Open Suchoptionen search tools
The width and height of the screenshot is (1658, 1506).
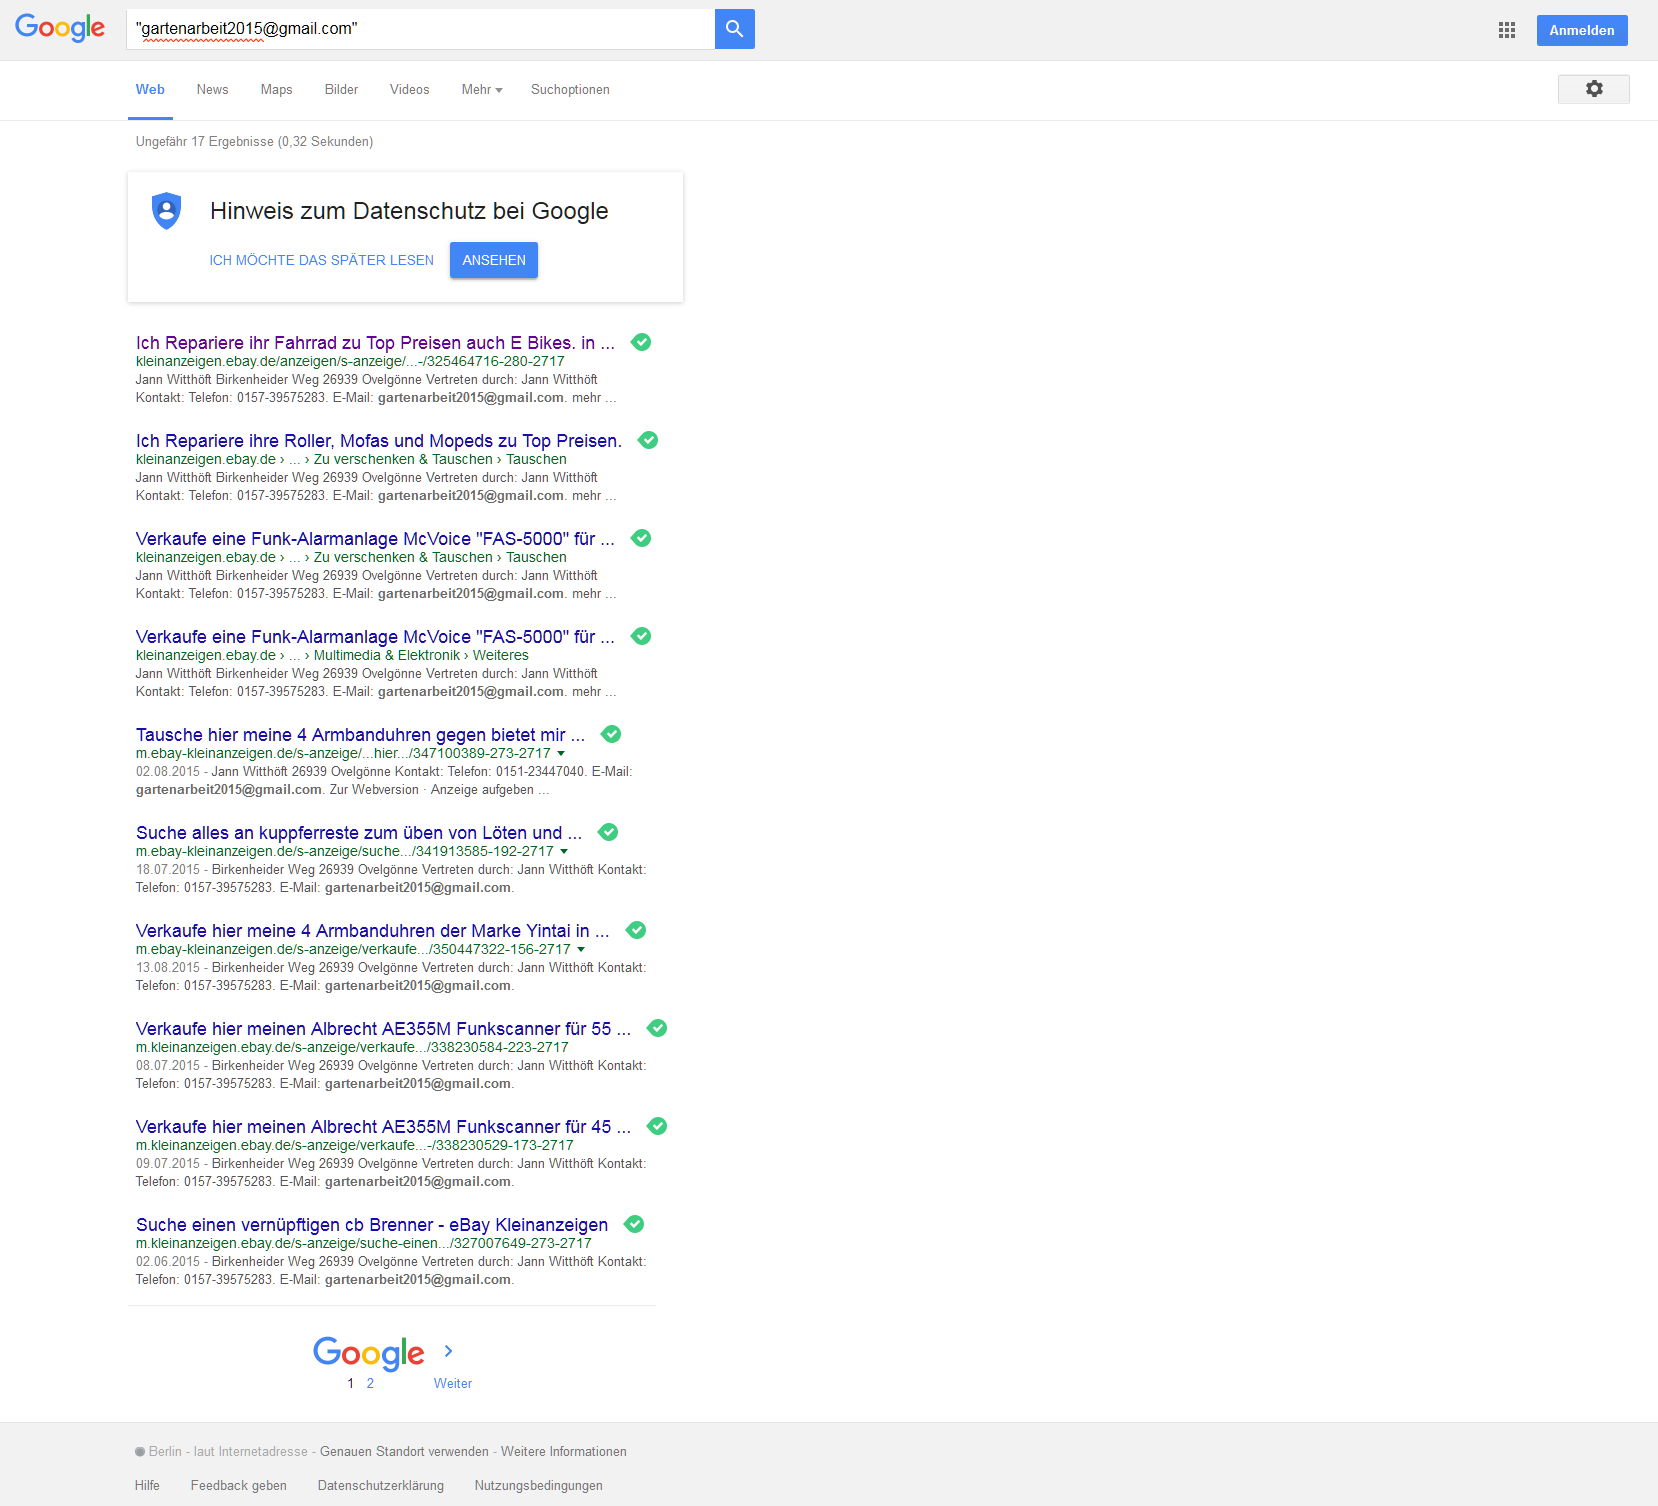[x=570, y=90]
